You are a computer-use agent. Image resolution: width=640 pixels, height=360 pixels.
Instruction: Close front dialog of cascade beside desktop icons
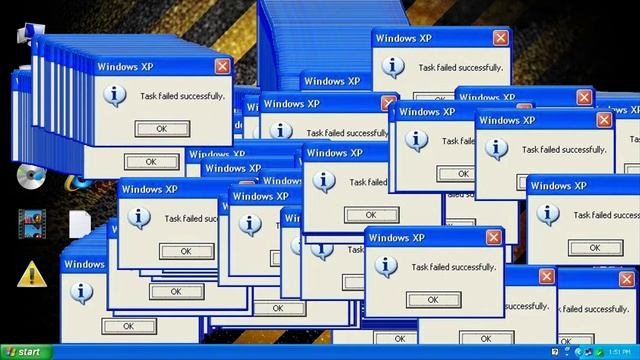pos(222,66)
